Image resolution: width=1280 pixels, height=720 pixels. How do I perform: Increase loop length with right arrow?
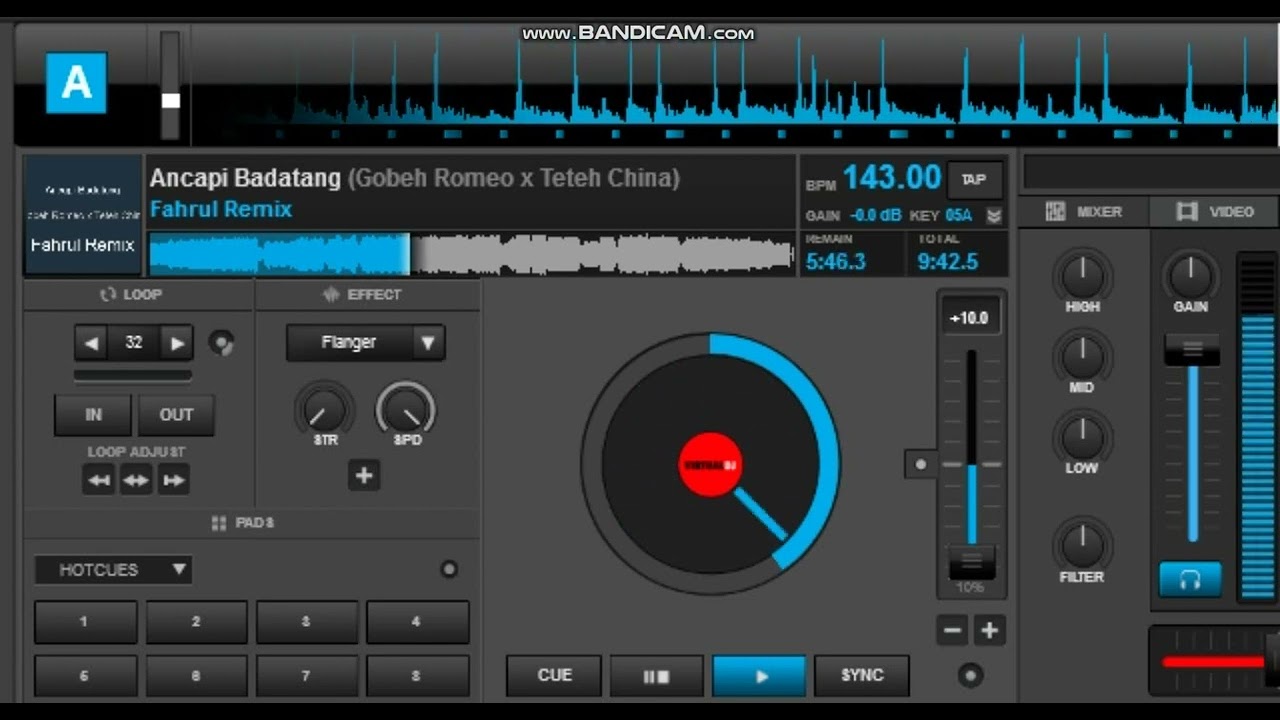[176, 343]
